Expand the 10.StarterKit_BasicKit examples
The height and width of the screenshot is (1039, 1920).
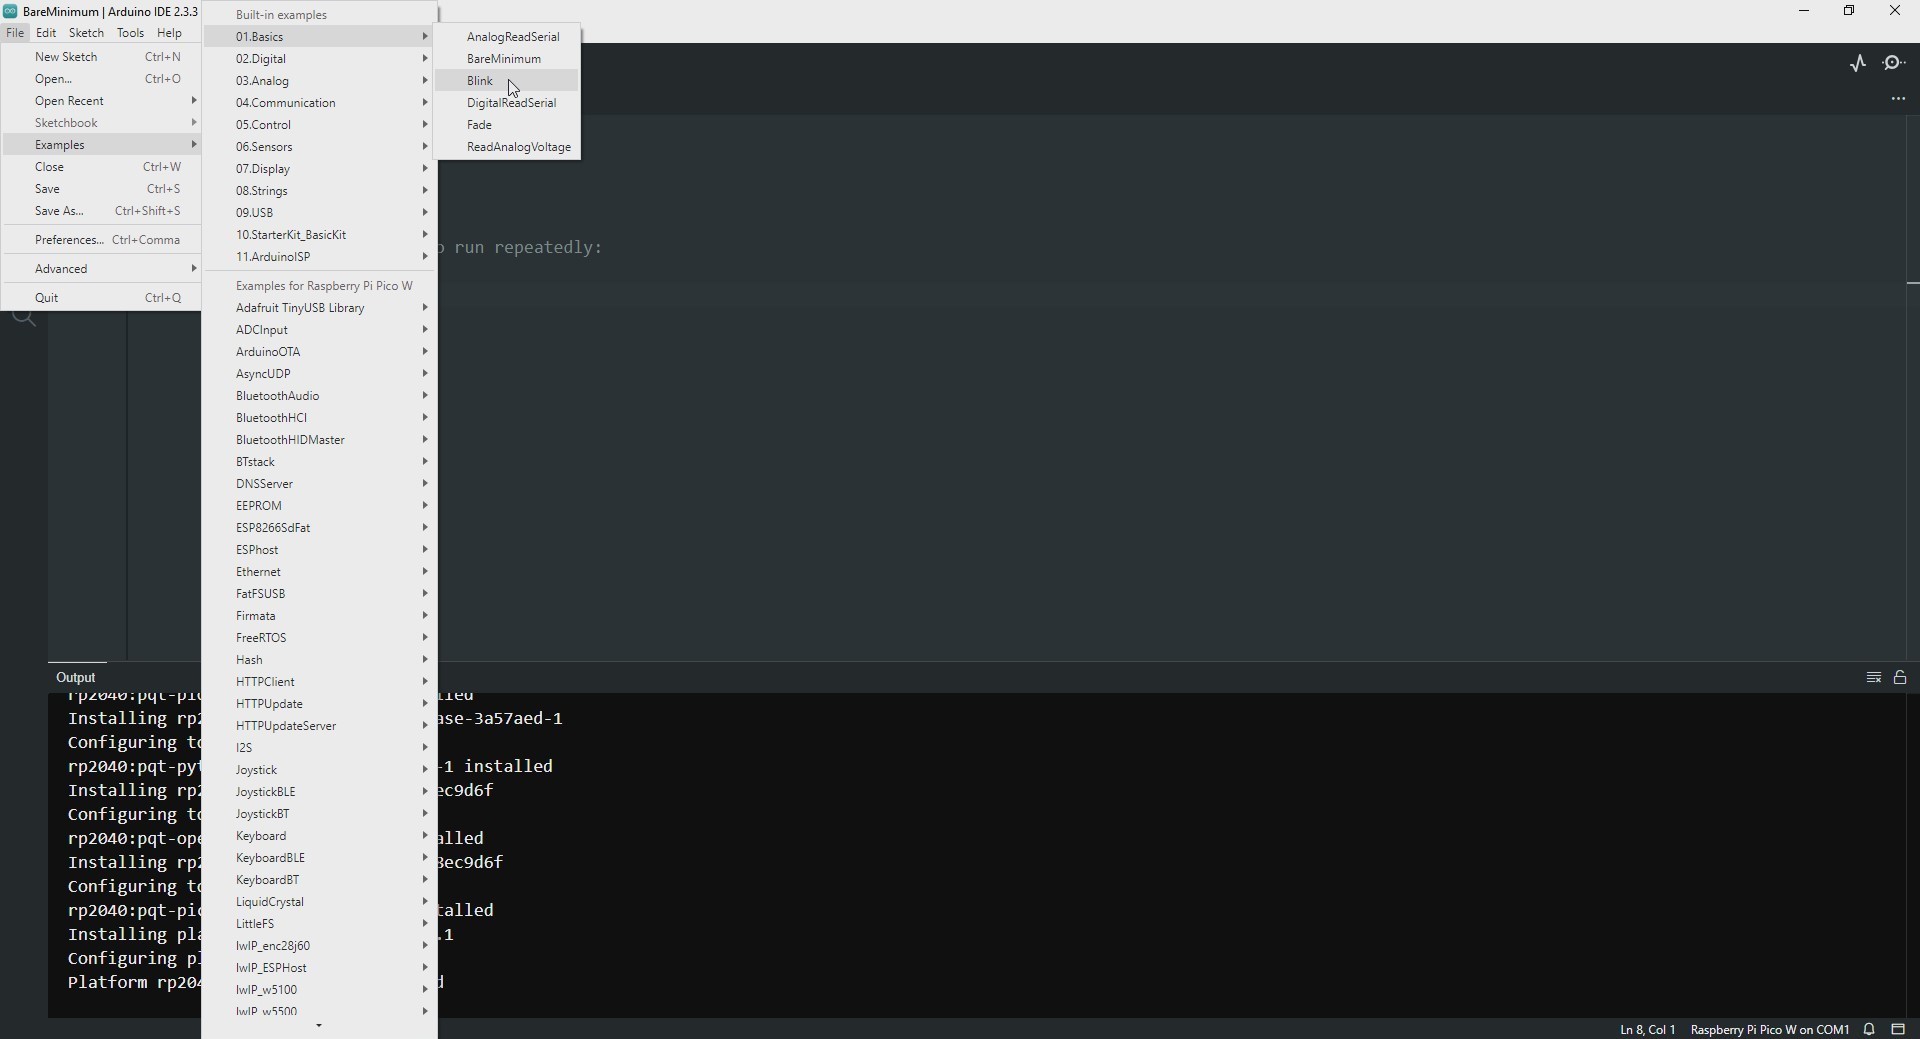pos(320,235)
